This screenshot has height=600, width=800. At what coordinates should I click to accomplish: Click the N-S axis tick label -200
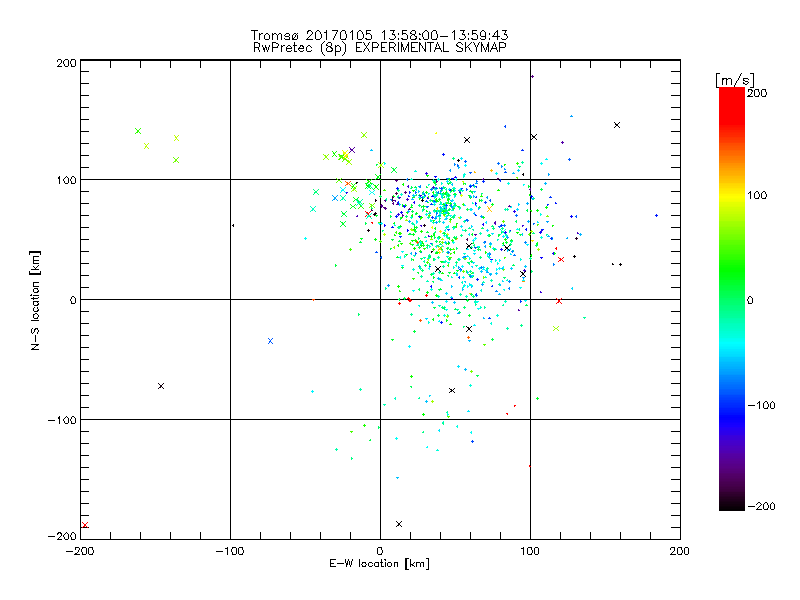coord(62,536)
